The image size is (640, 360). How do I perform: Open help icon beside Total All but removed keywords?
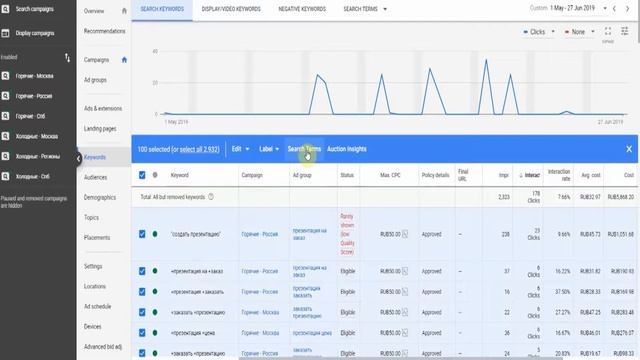(211, 197)
